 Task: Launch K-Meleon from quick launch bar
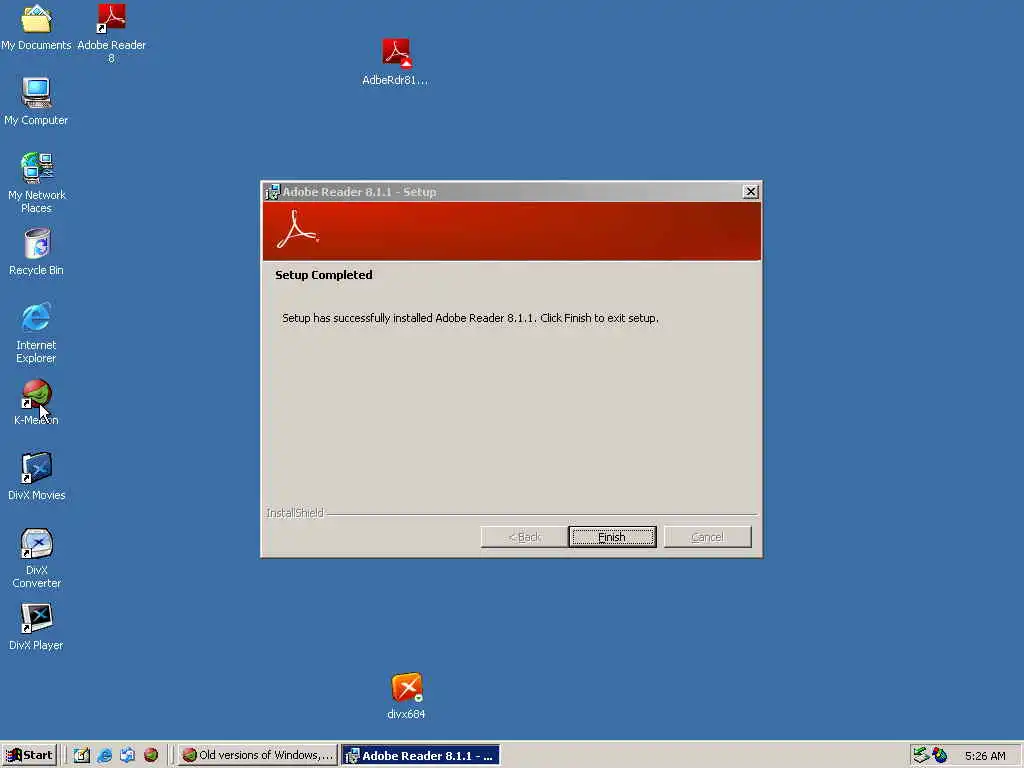coord(151,755)
